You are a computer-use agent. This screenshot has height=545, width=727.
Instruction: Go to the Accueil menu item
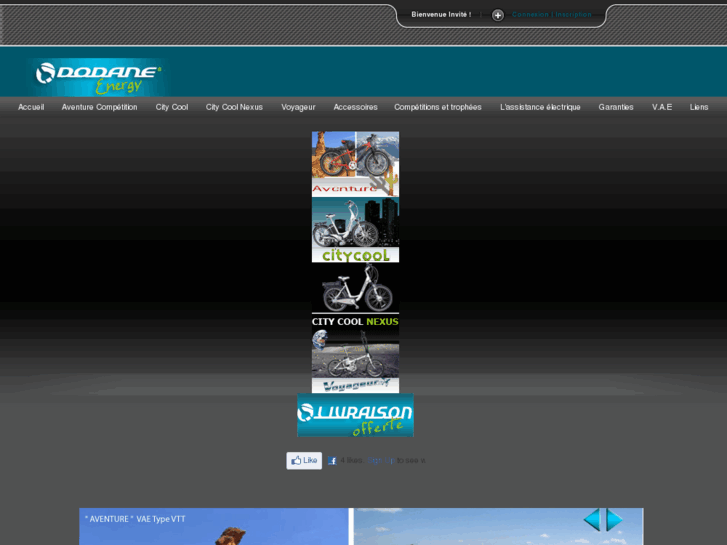click(31, 107)
